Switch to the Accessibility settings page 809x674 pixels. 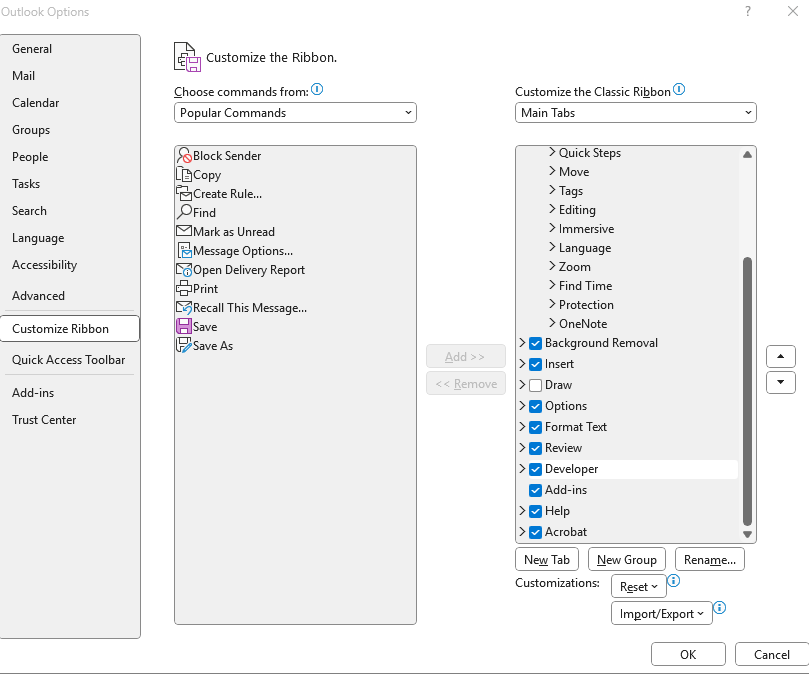coord(43,264)
